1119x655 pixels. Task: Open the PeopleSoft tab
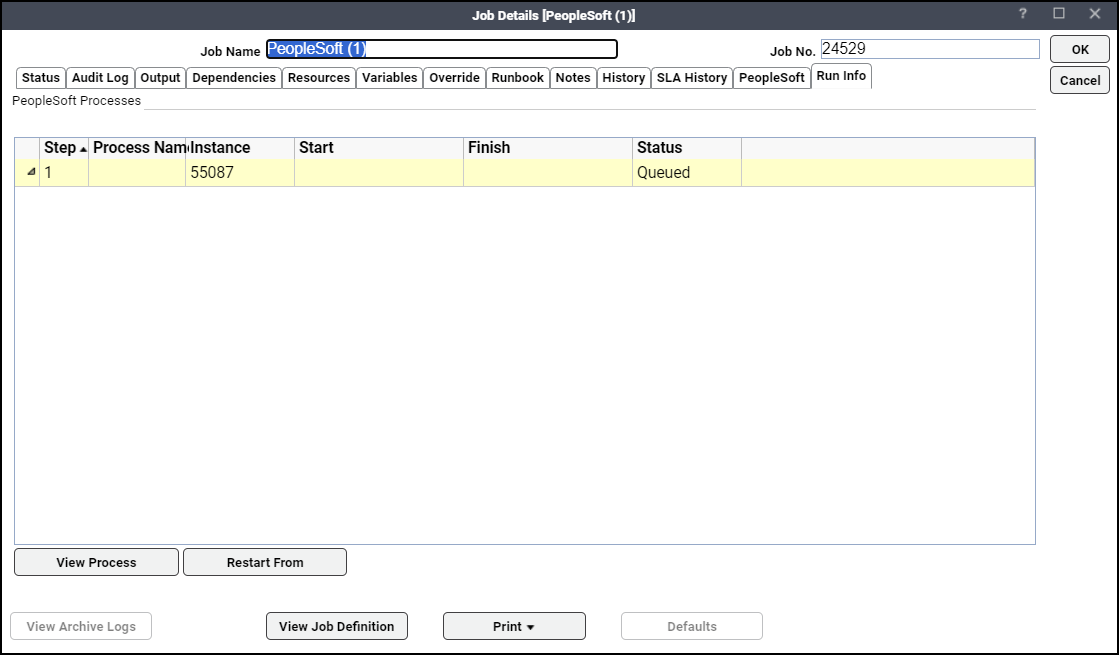[771, 78]
